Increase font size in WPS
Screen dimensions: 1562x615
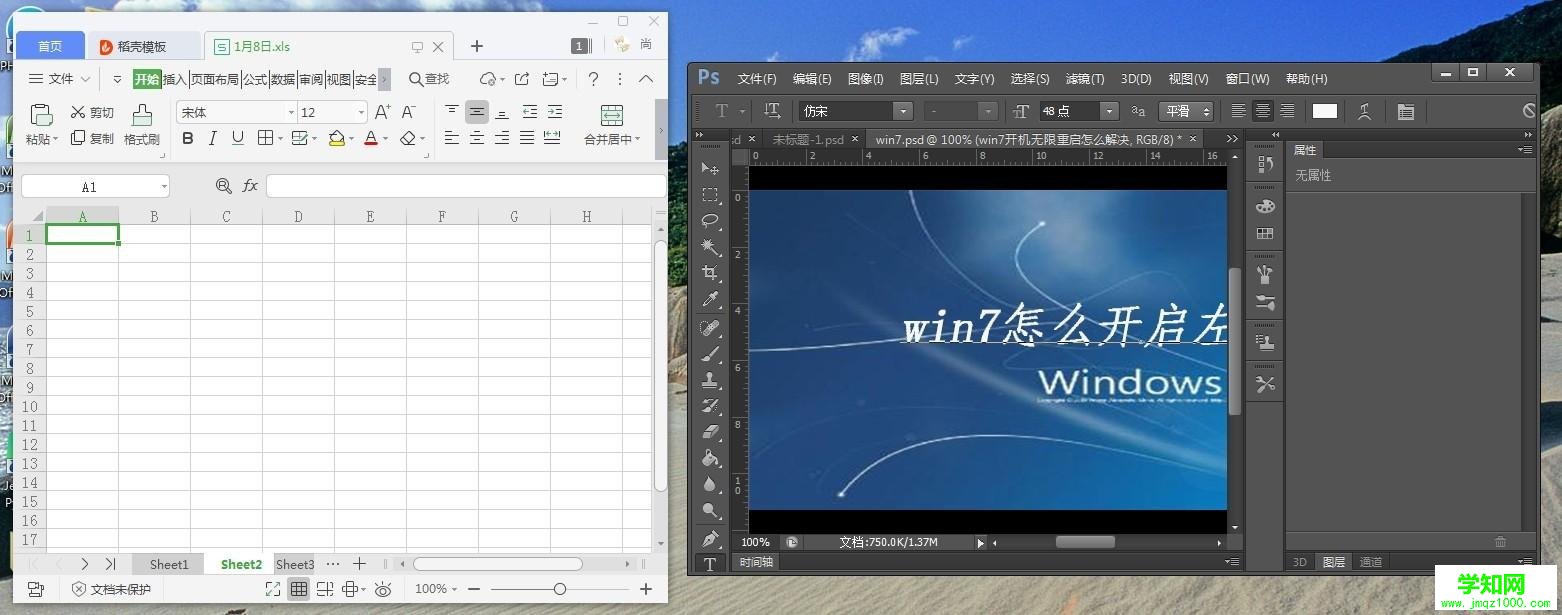coord(383,112)
